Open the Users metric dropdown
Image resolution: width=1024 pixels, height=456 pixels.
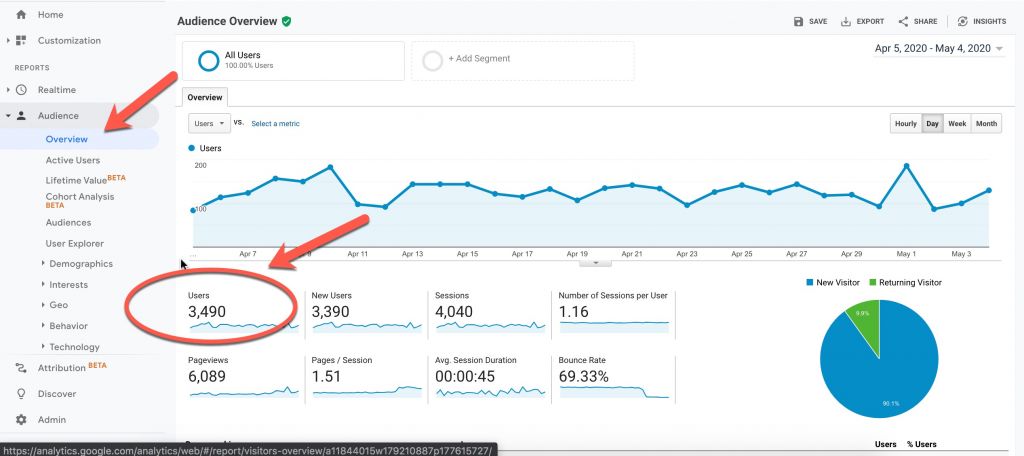click(209, 123)
